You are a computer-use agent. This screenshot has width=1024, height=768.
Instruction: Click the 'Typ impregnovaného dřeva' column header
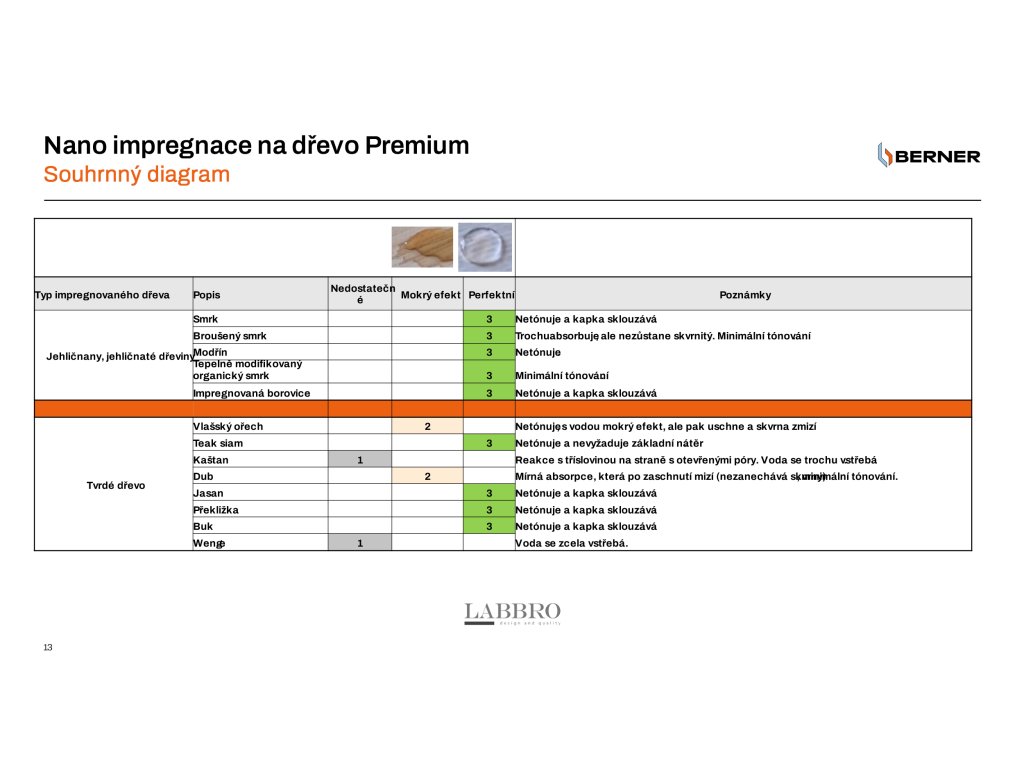[114, 295]
